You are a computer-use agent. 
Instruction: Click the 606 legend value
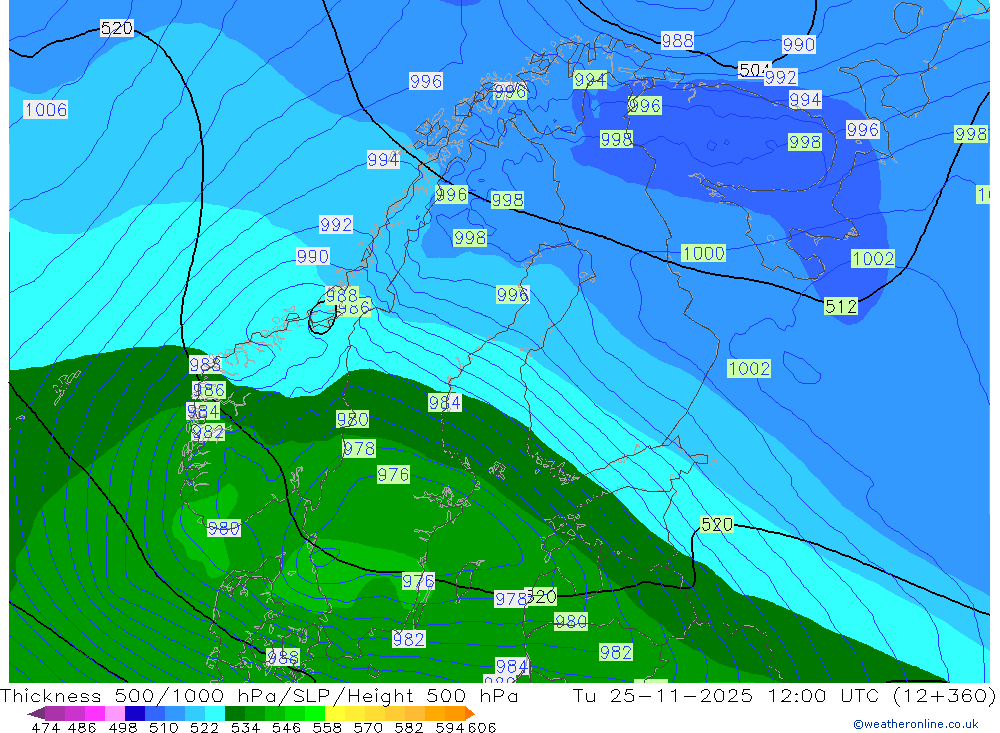coord(482,727)
